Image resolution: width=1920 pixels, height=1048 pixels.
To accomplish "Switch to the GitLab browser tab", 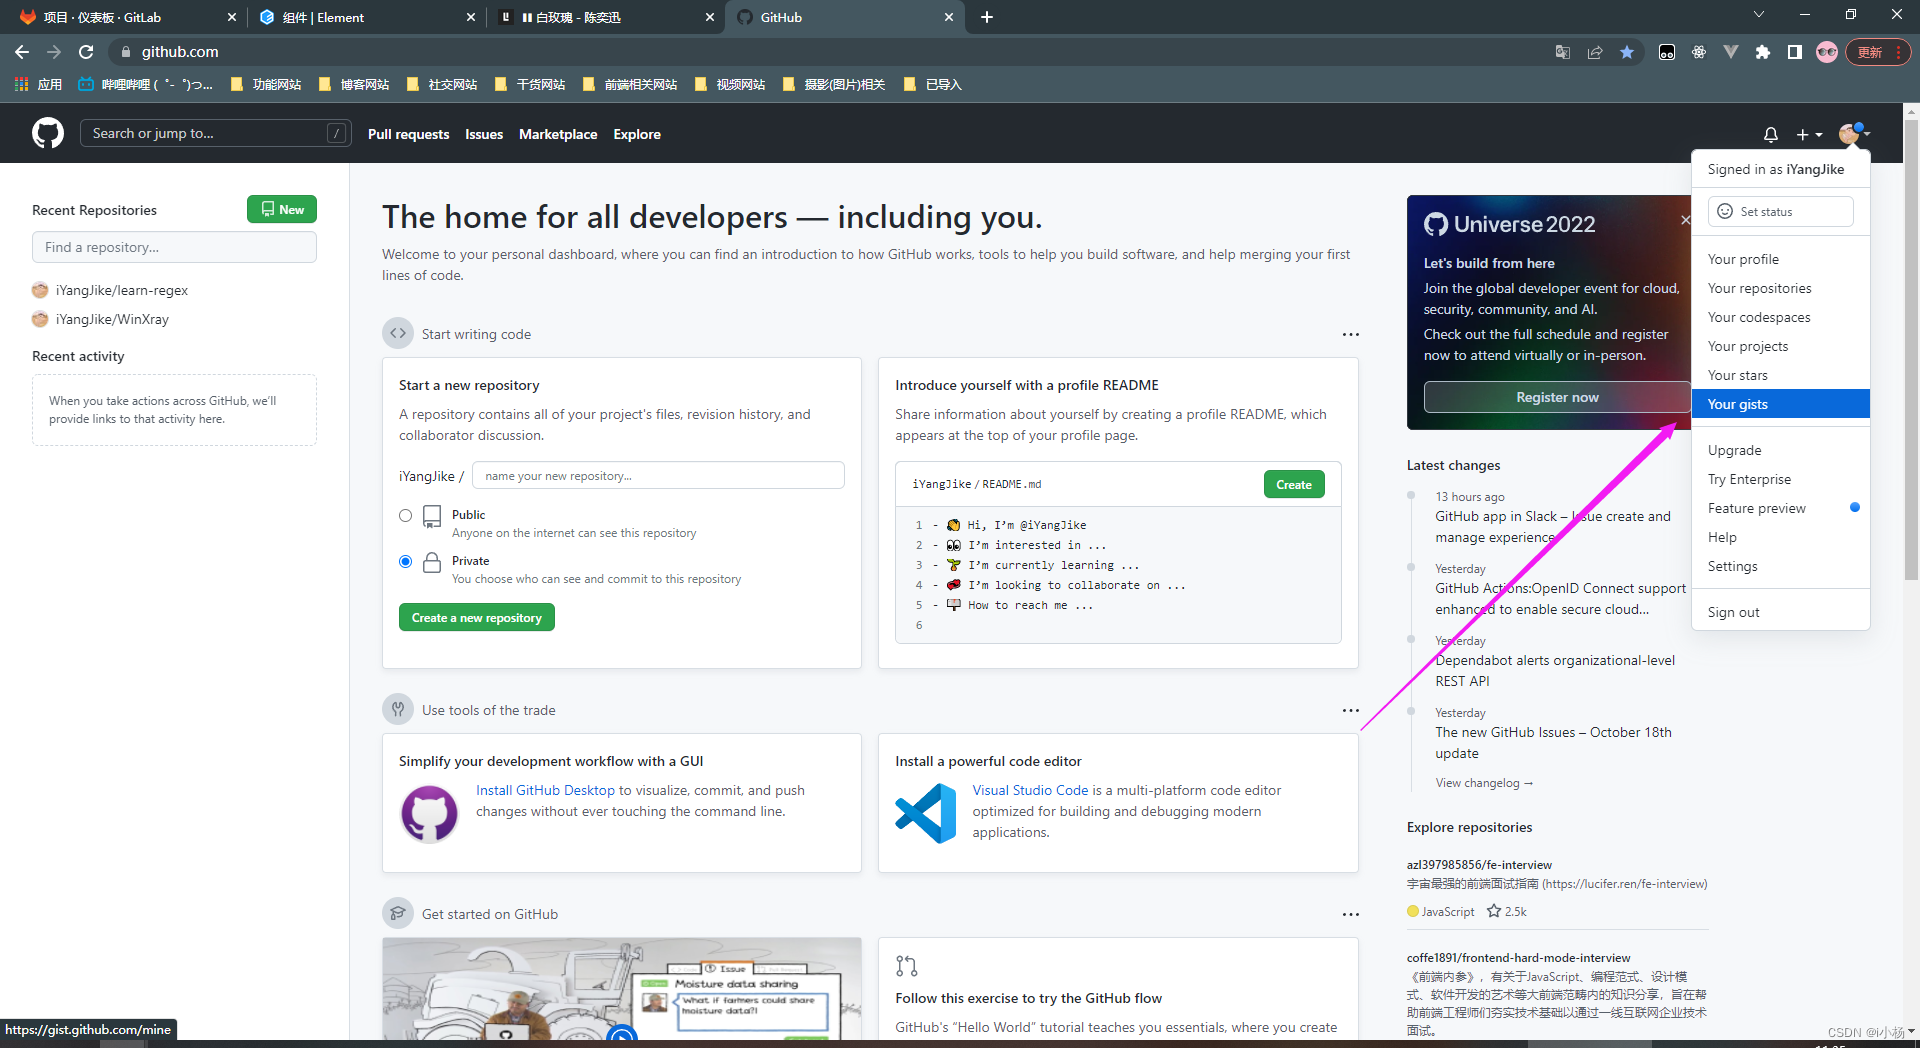I will click(125, 17).
